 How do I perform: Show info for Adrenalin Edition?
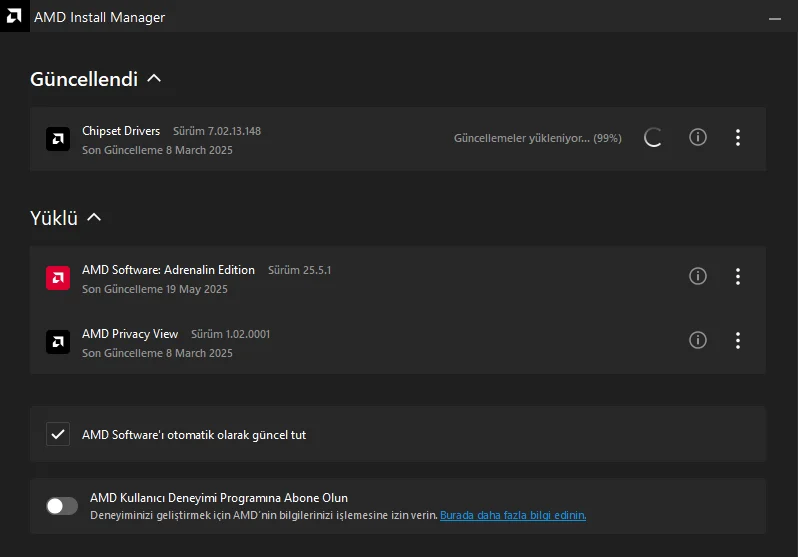pyautogui.click(x=698, y=276)
